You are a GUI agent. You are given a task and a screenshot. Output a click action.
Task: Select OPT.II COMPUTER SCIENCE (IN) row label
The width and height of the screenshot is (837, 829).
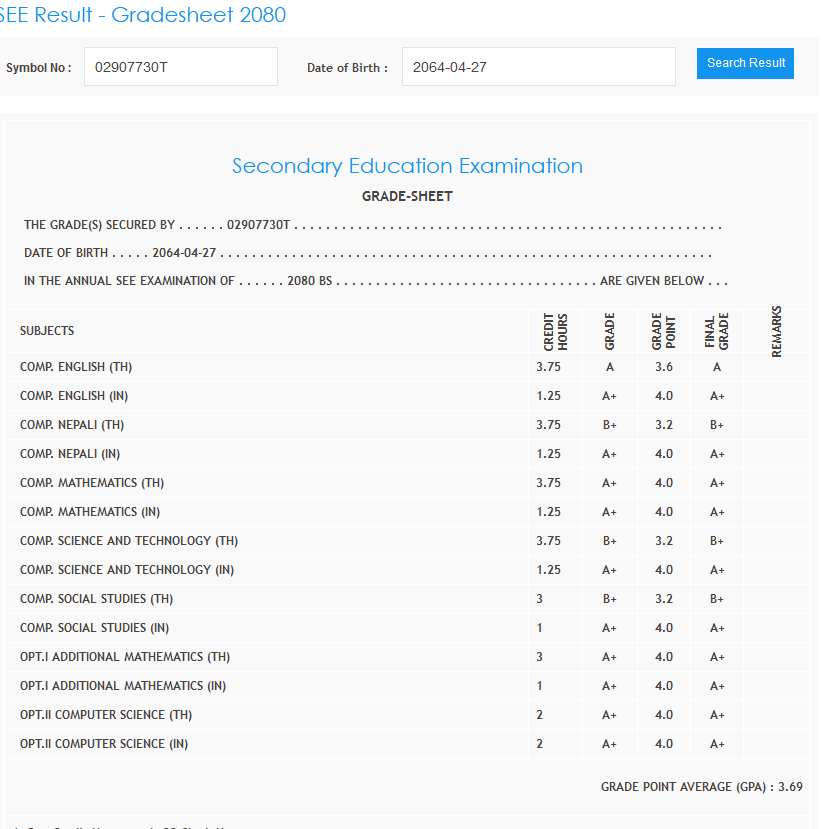coord(104,744)
